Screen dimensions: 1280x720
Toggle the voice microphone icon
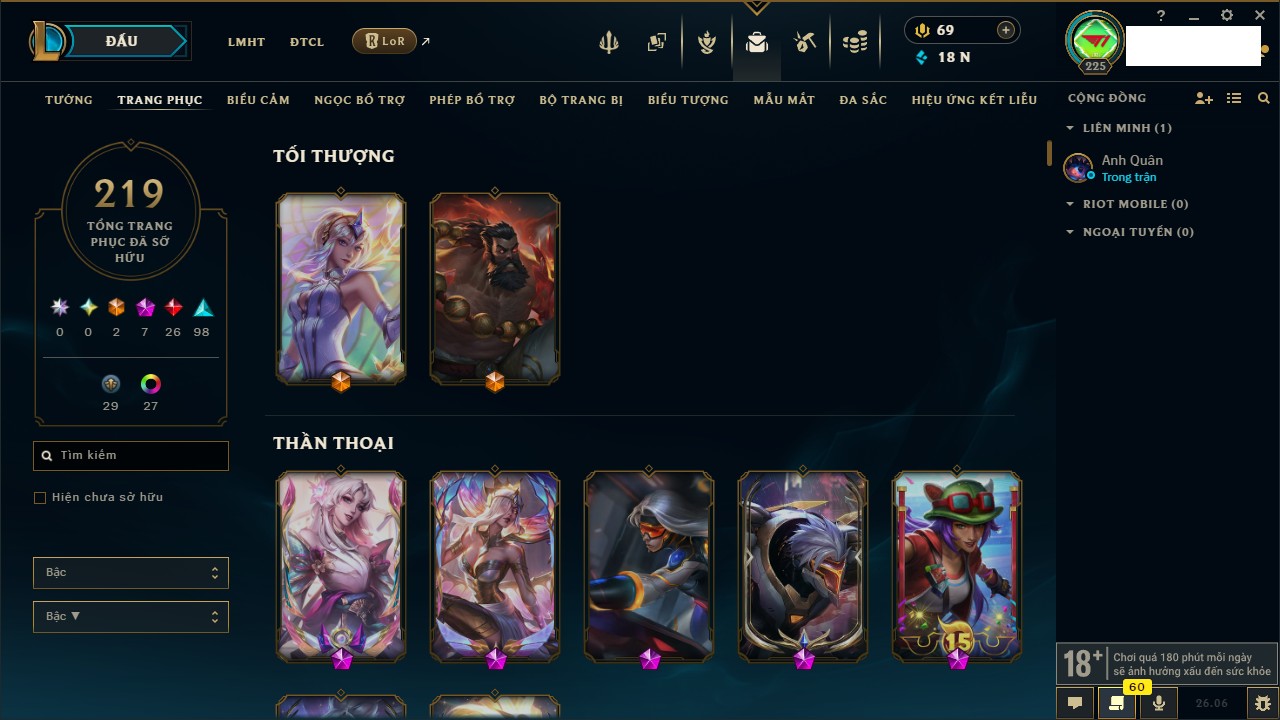coord(1159,703)
